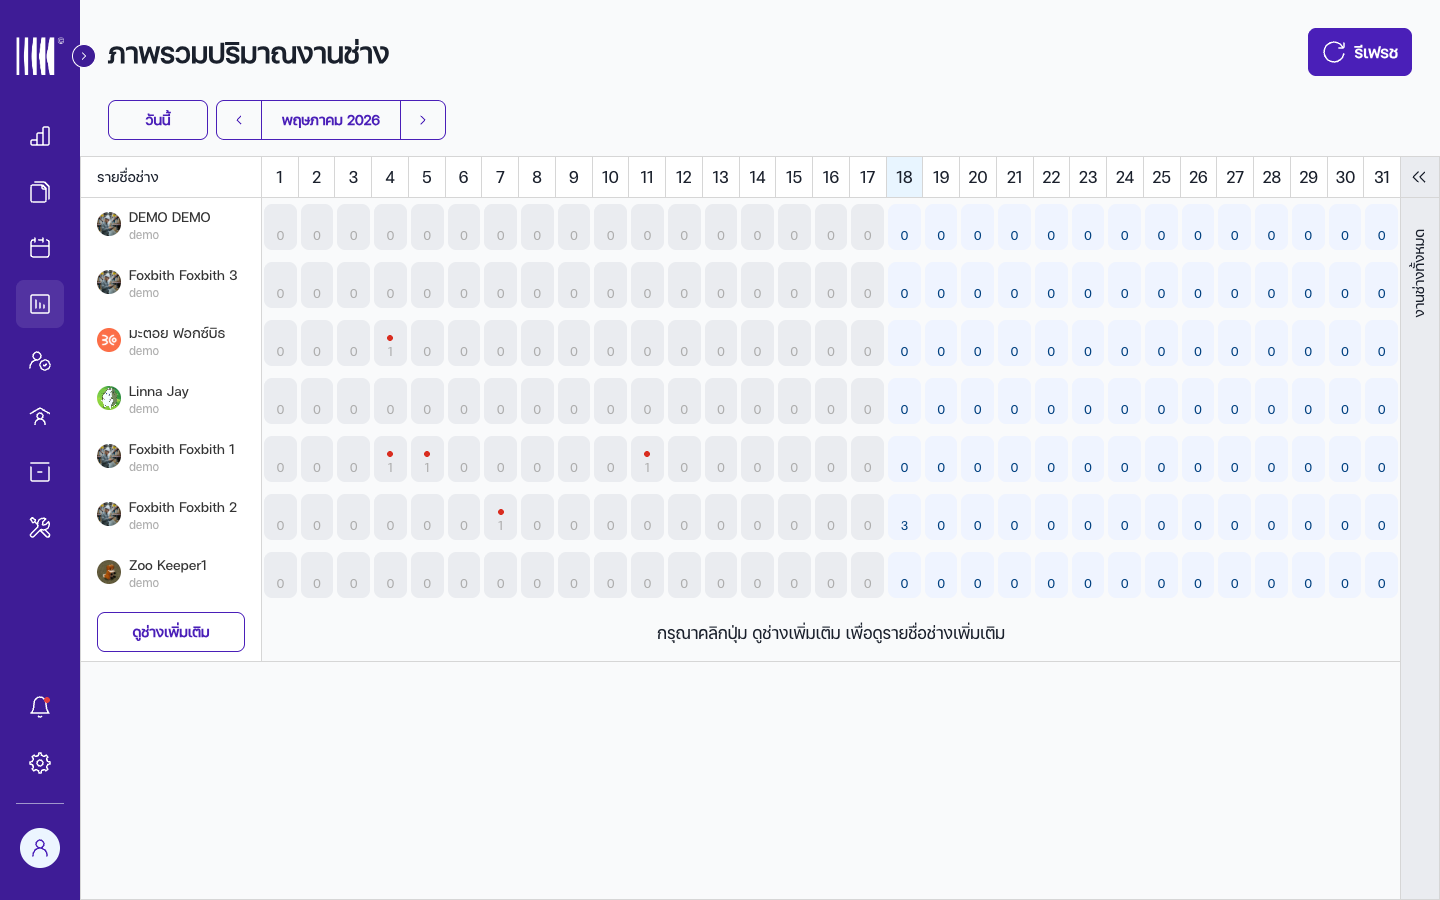Select the day 10 column header
1440x900 pixels.
tap(610, 177)
